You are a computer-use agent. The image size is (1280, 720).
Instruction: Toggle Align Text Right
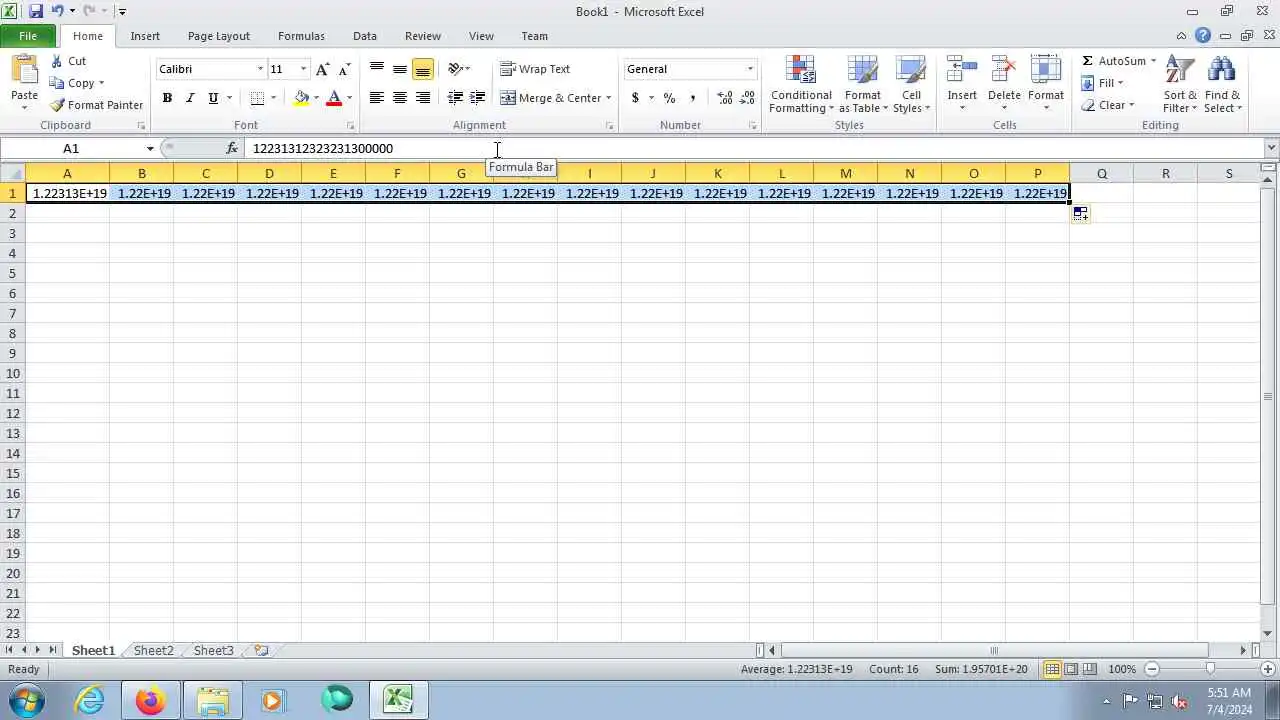click(x=423, y=98)
